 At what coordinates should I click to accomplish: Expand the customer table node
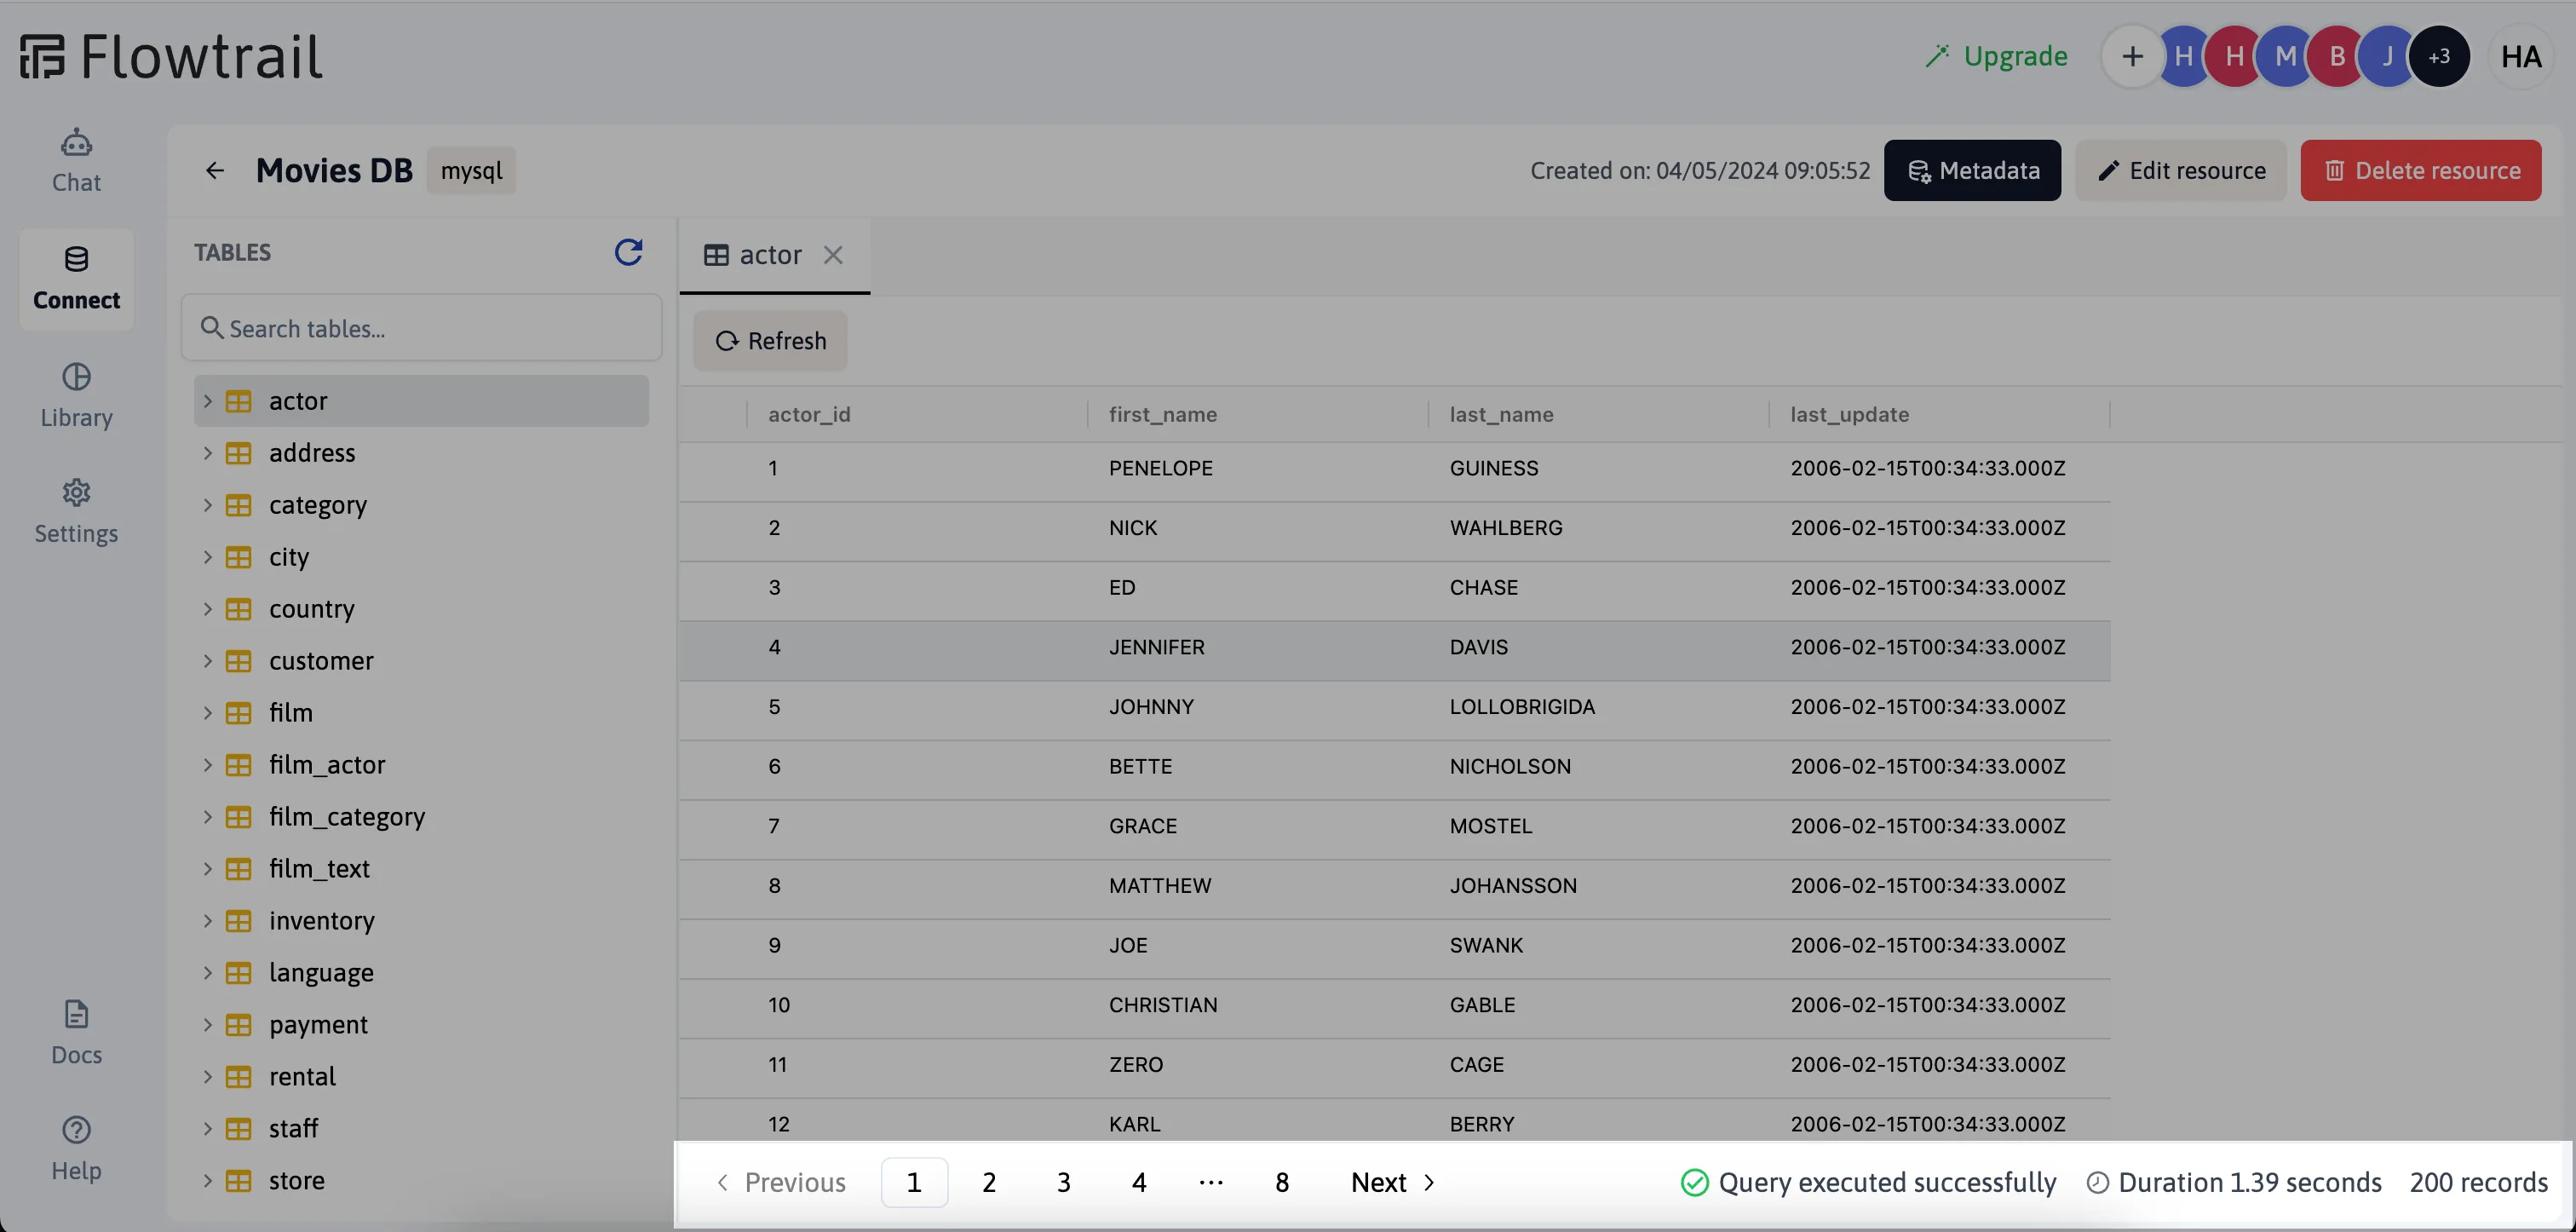coord(208,661)
